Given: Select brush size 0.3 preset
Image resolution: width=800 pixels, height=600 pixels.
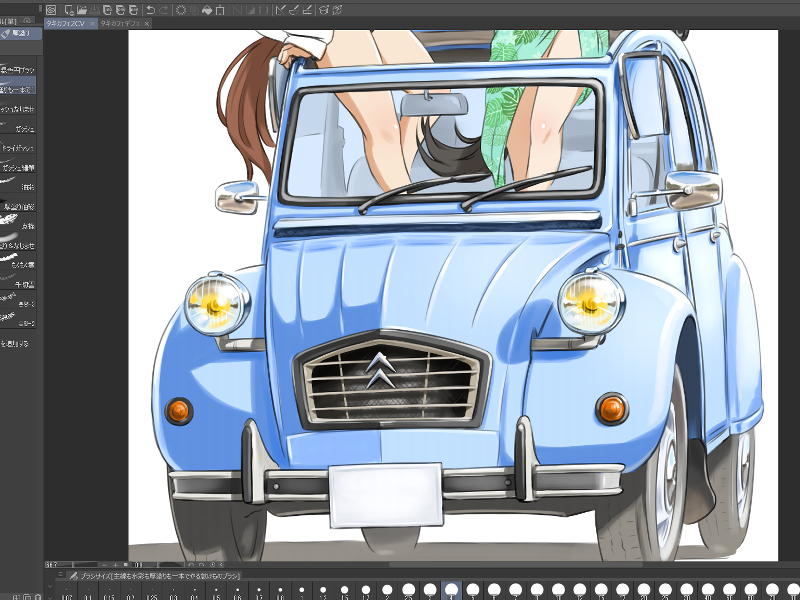Looking at the screenshot, I should click(173, 592).
